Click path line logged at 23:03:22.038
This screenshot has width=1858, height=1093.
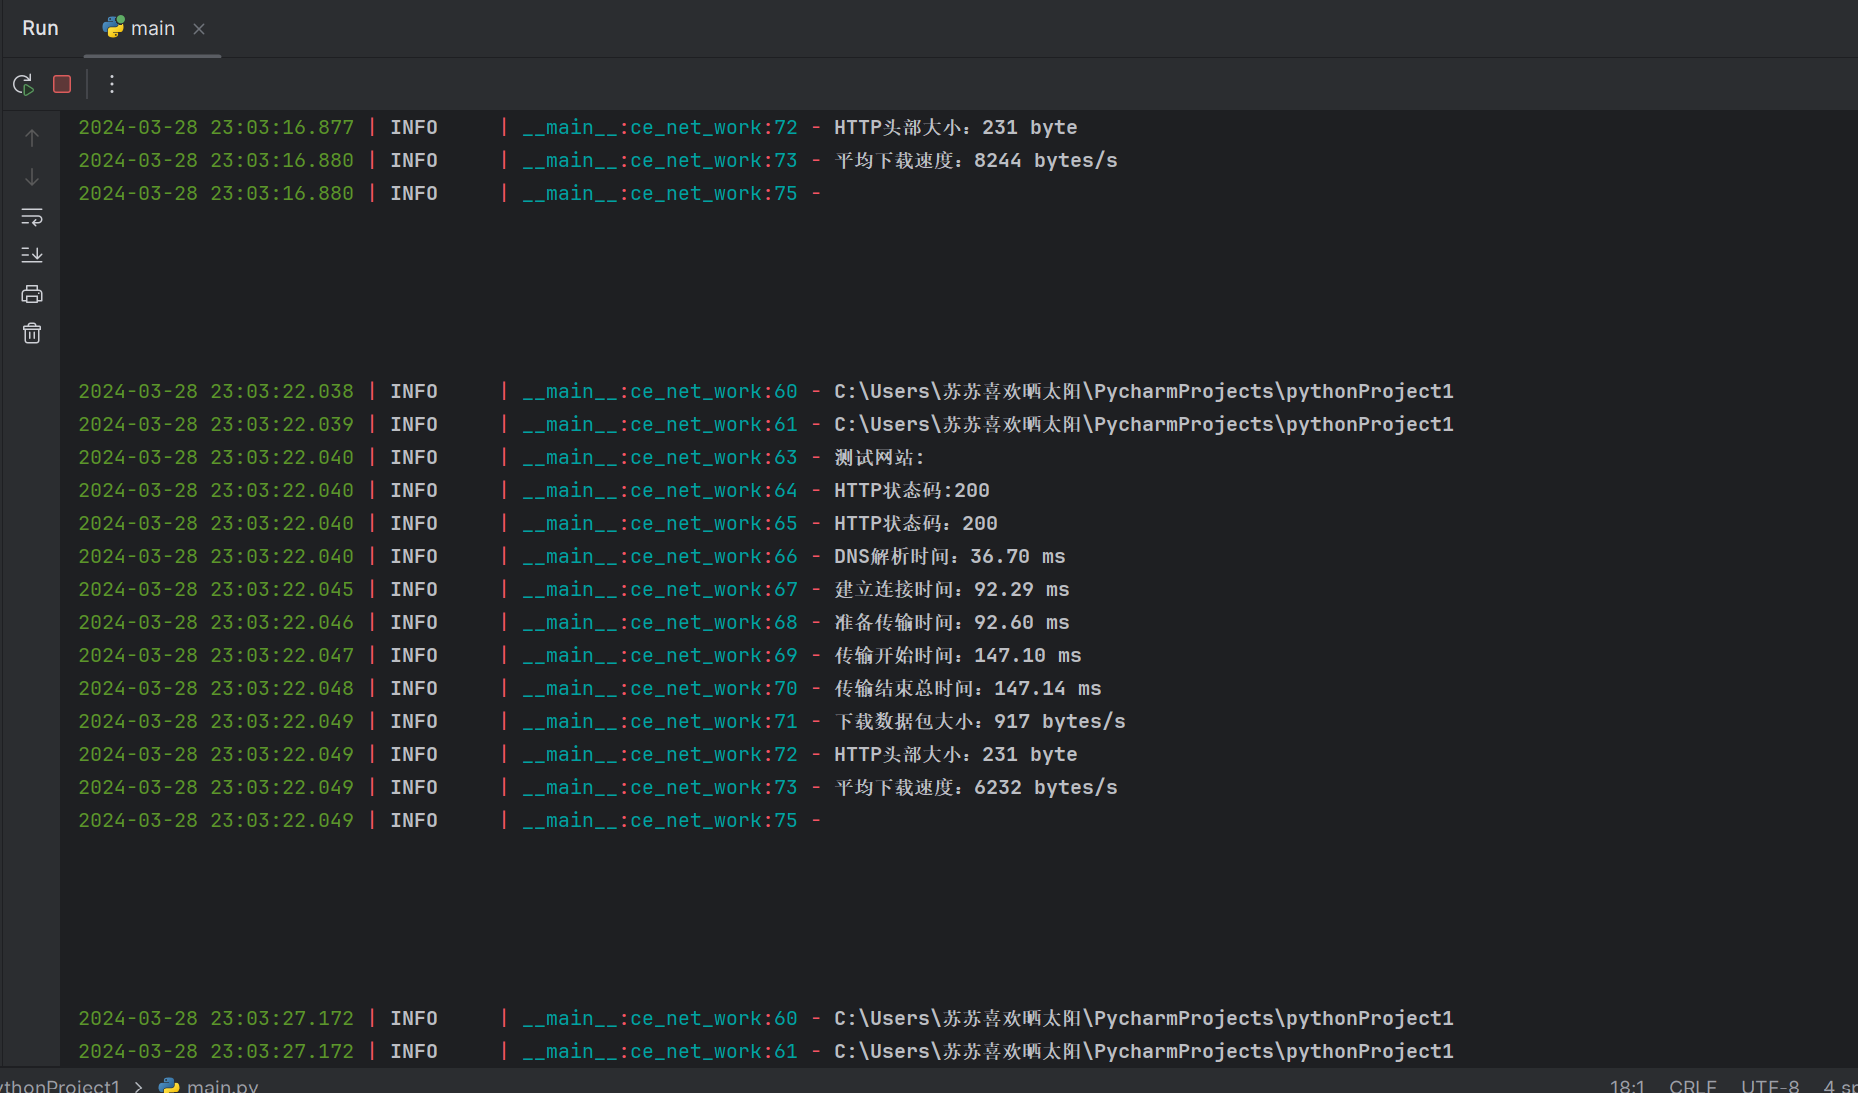pos(766,391)
